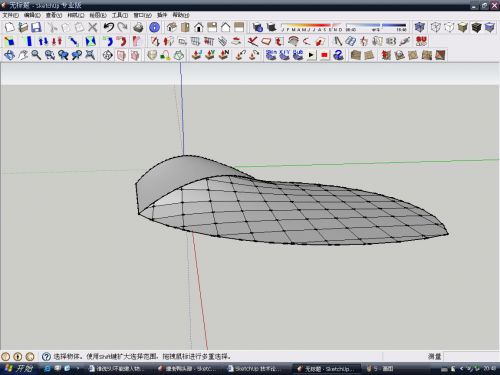Click the Erase X icon in standard toolbar
This screenshot has width=500, height=375.
tap(93, 27)
